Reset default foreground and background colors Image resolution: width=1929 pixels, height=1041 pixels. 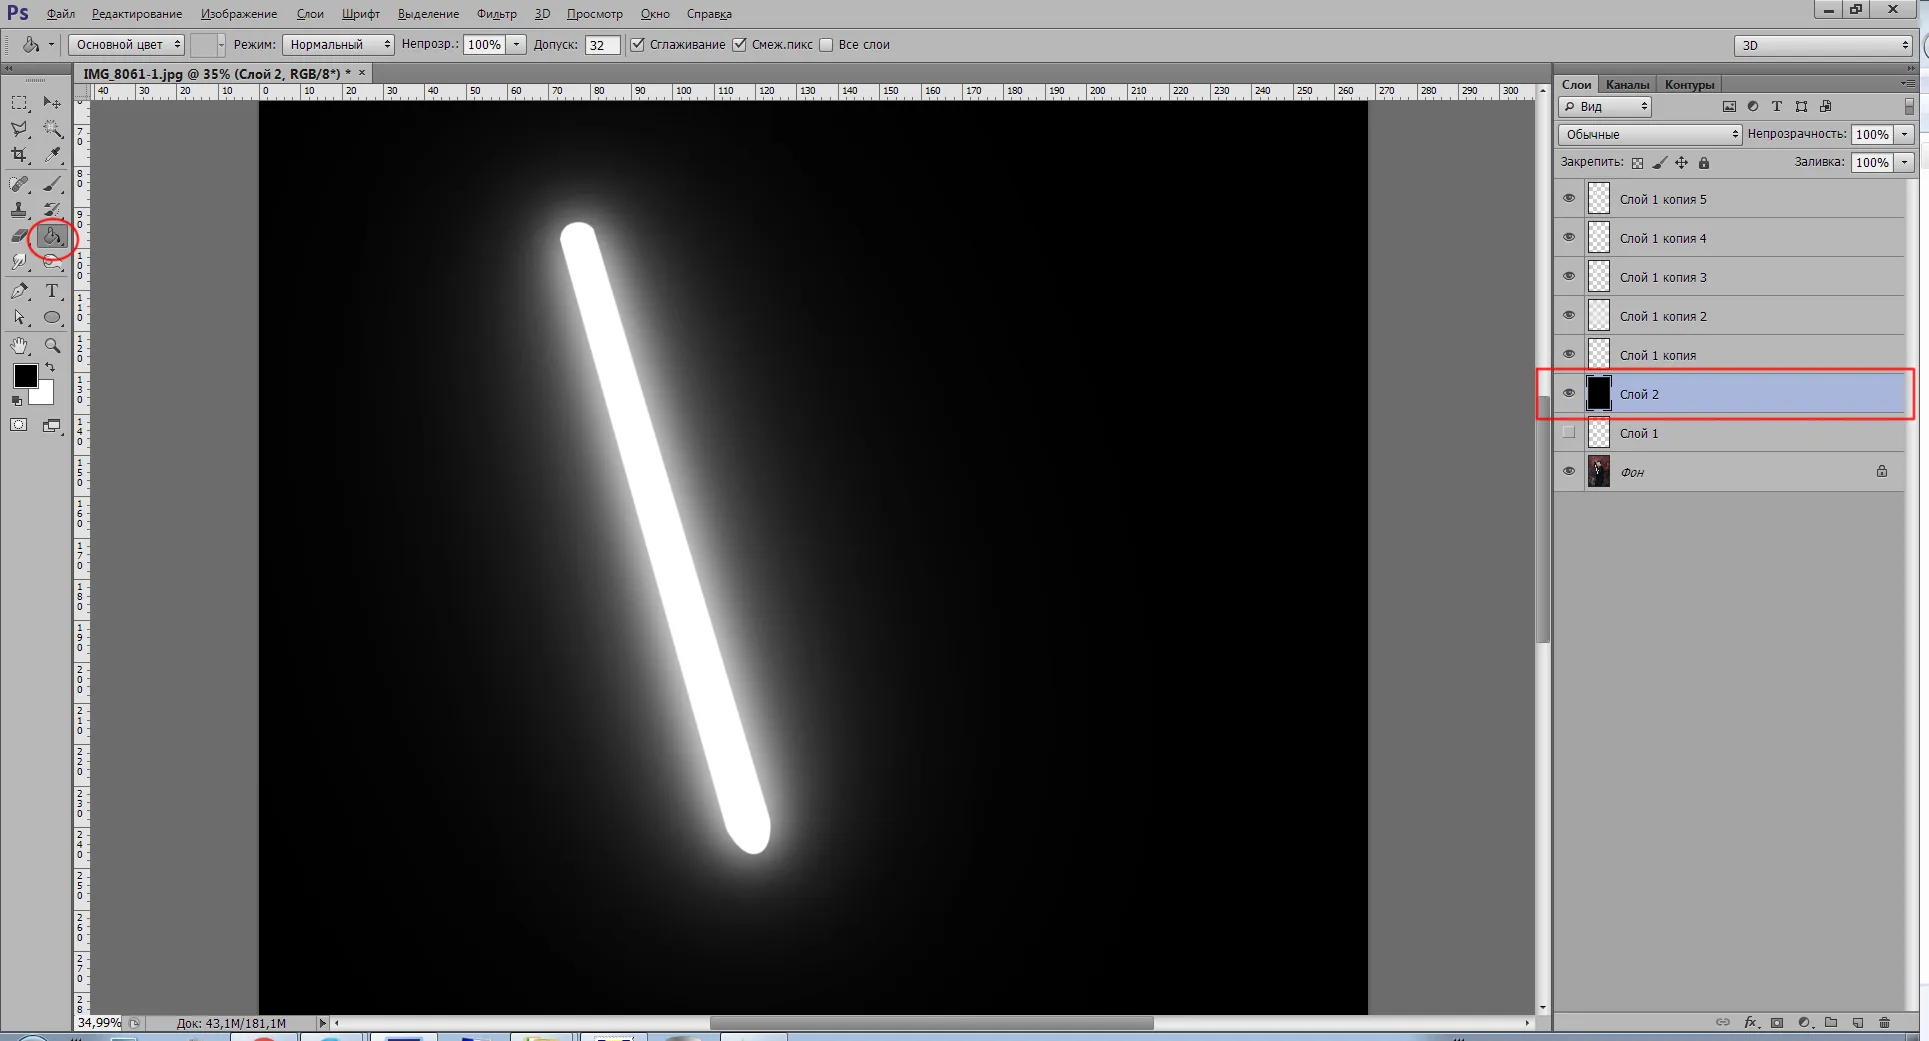coord(16,400)
